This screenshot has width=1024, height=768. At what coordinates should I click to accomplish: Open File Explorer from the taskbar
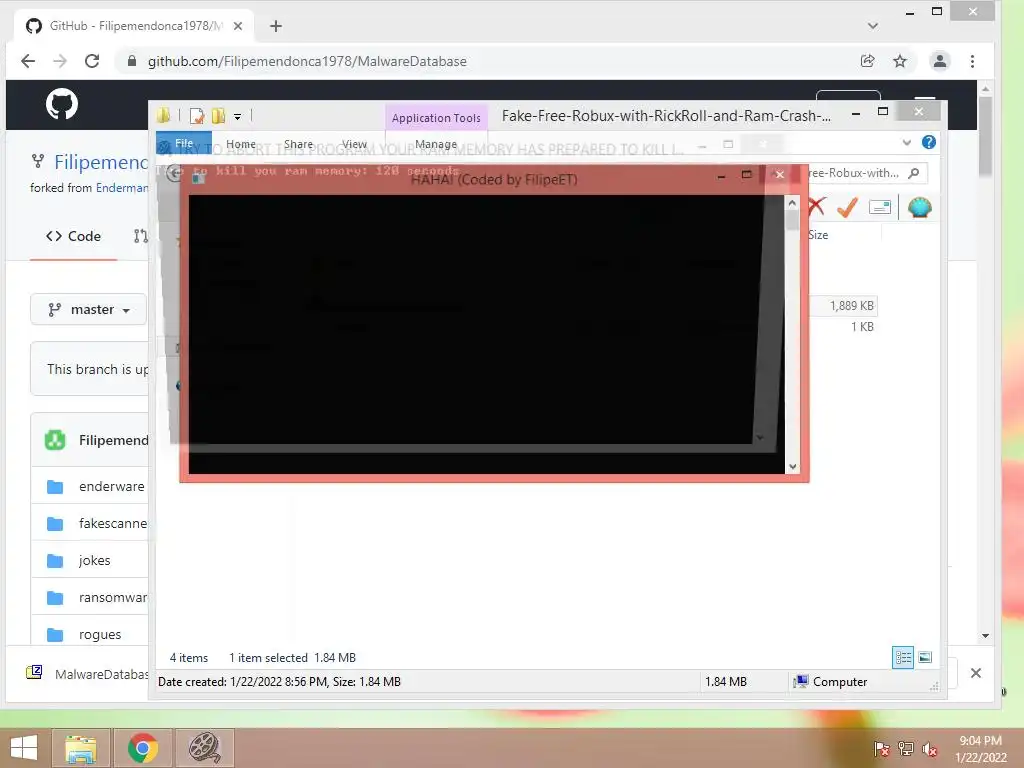coord(81,748)
